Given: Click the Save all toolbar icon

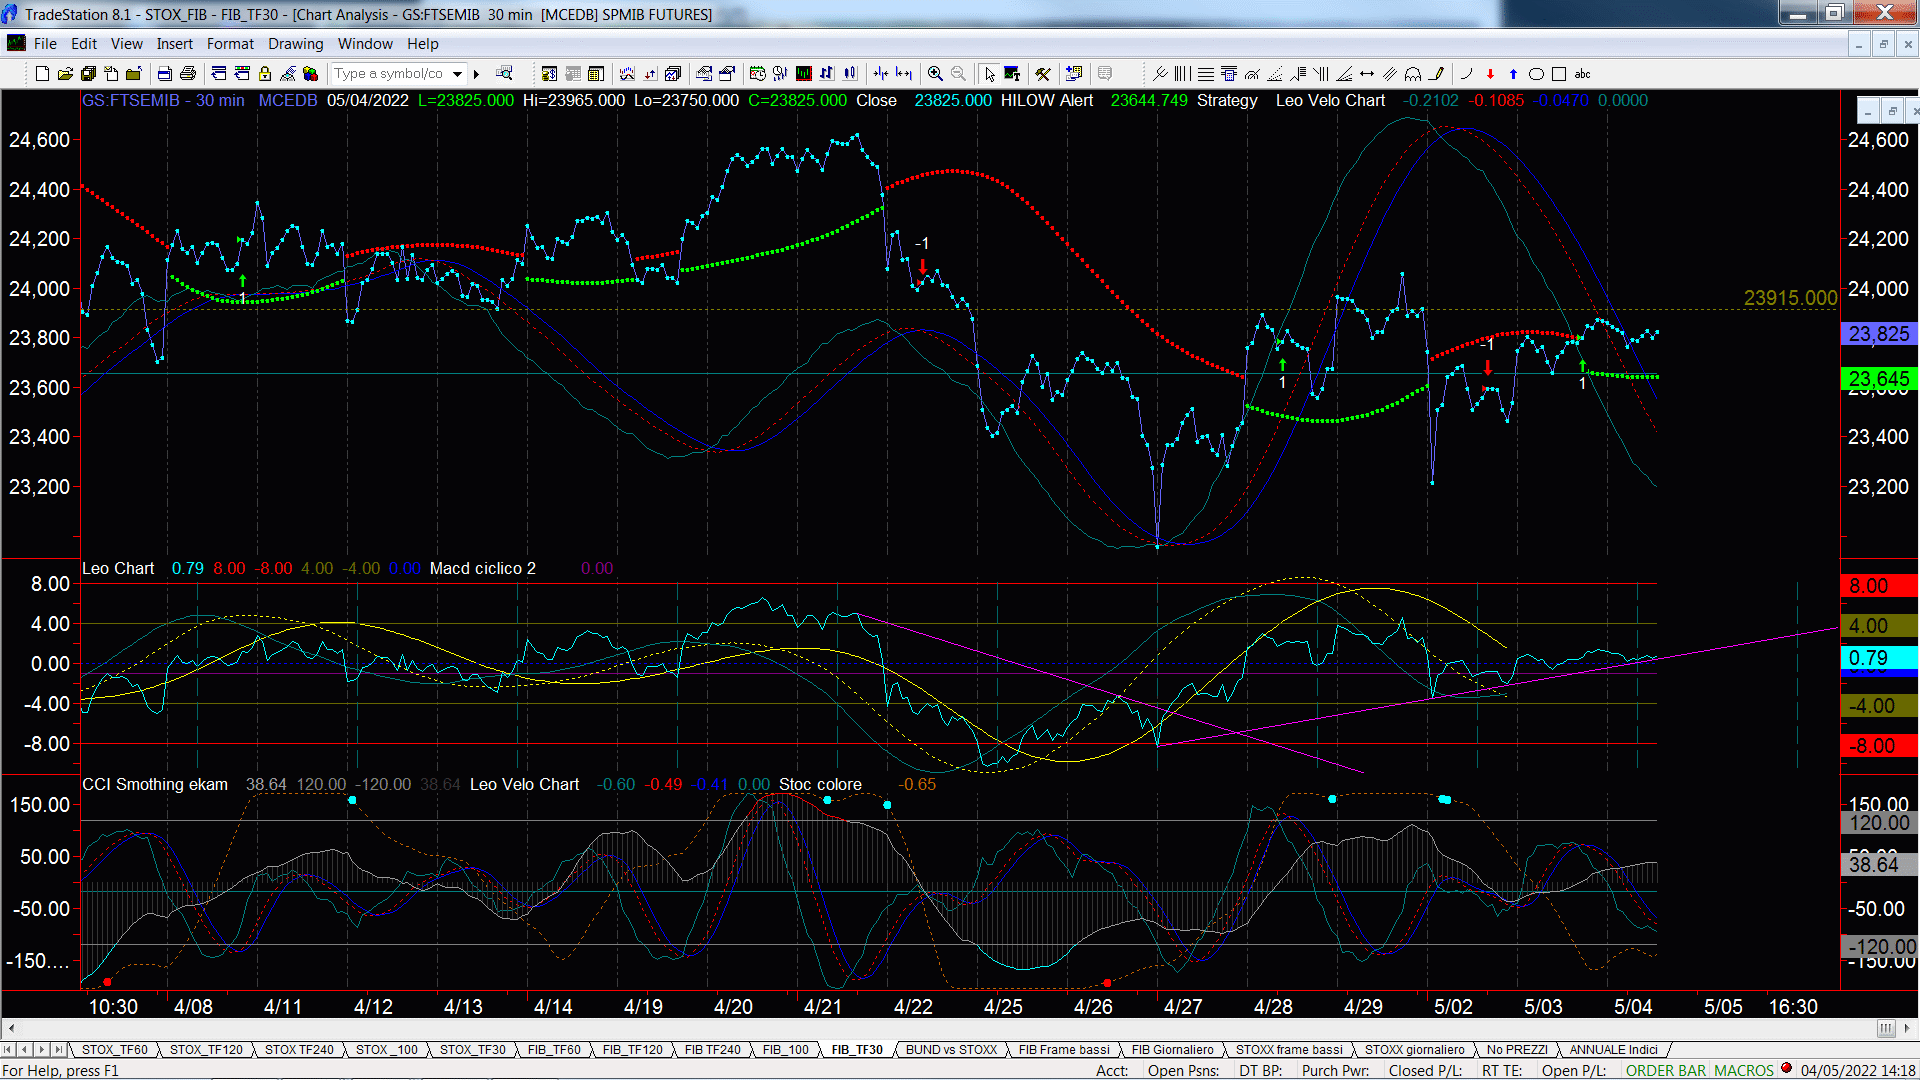Looking at the screenshot, I should coord(88,74).
